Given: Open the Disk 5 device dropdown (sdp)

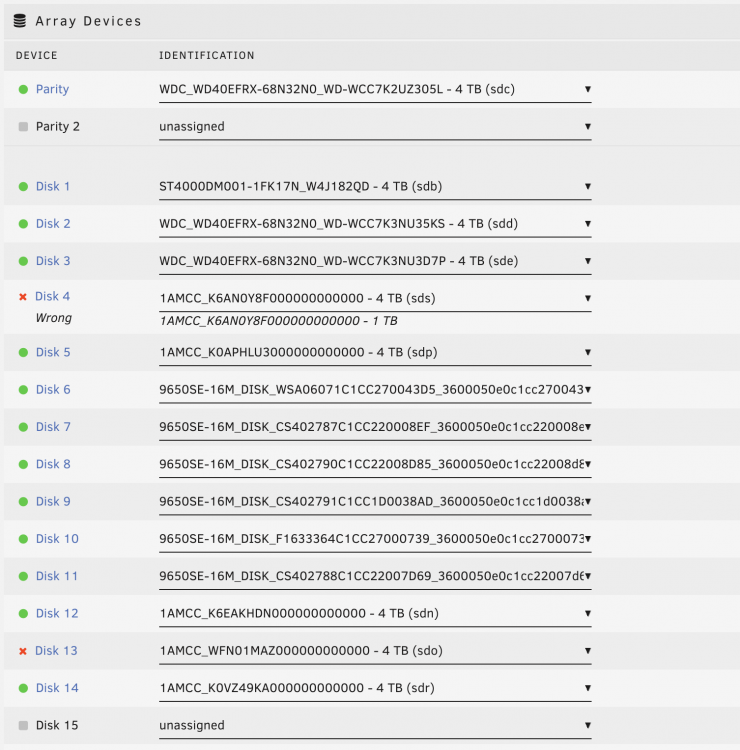Looking at the screenshot, I should point(375,353).
